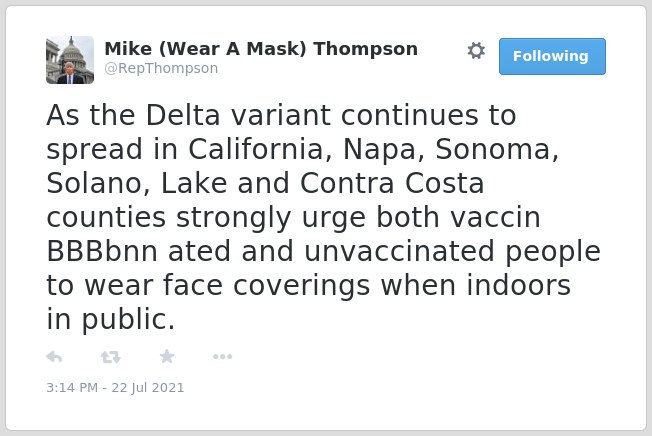Open the 3:14 PM - 22 Jul 2021 timestamp
The width and height of the screenshot is (652, 436).
(115, 387)
